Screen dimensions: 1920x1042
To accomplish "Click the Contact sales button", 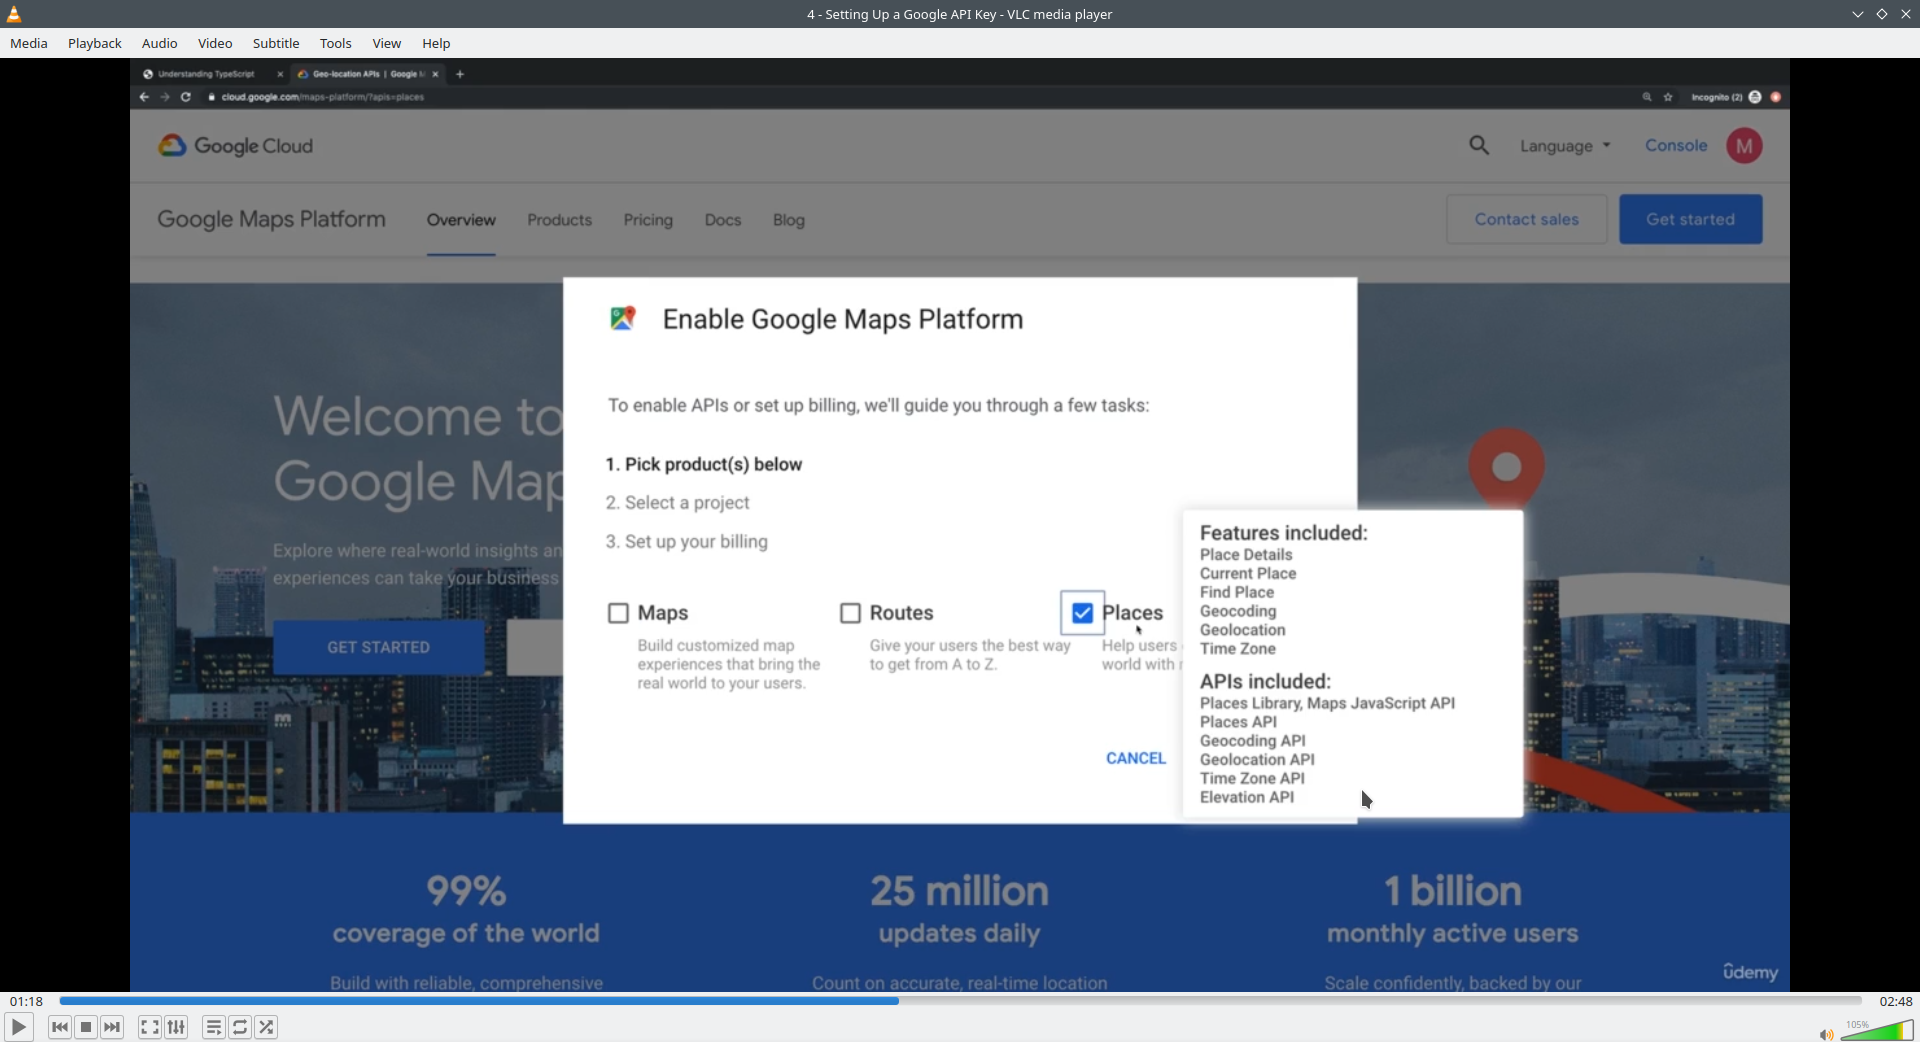I will coord(1527,219).
